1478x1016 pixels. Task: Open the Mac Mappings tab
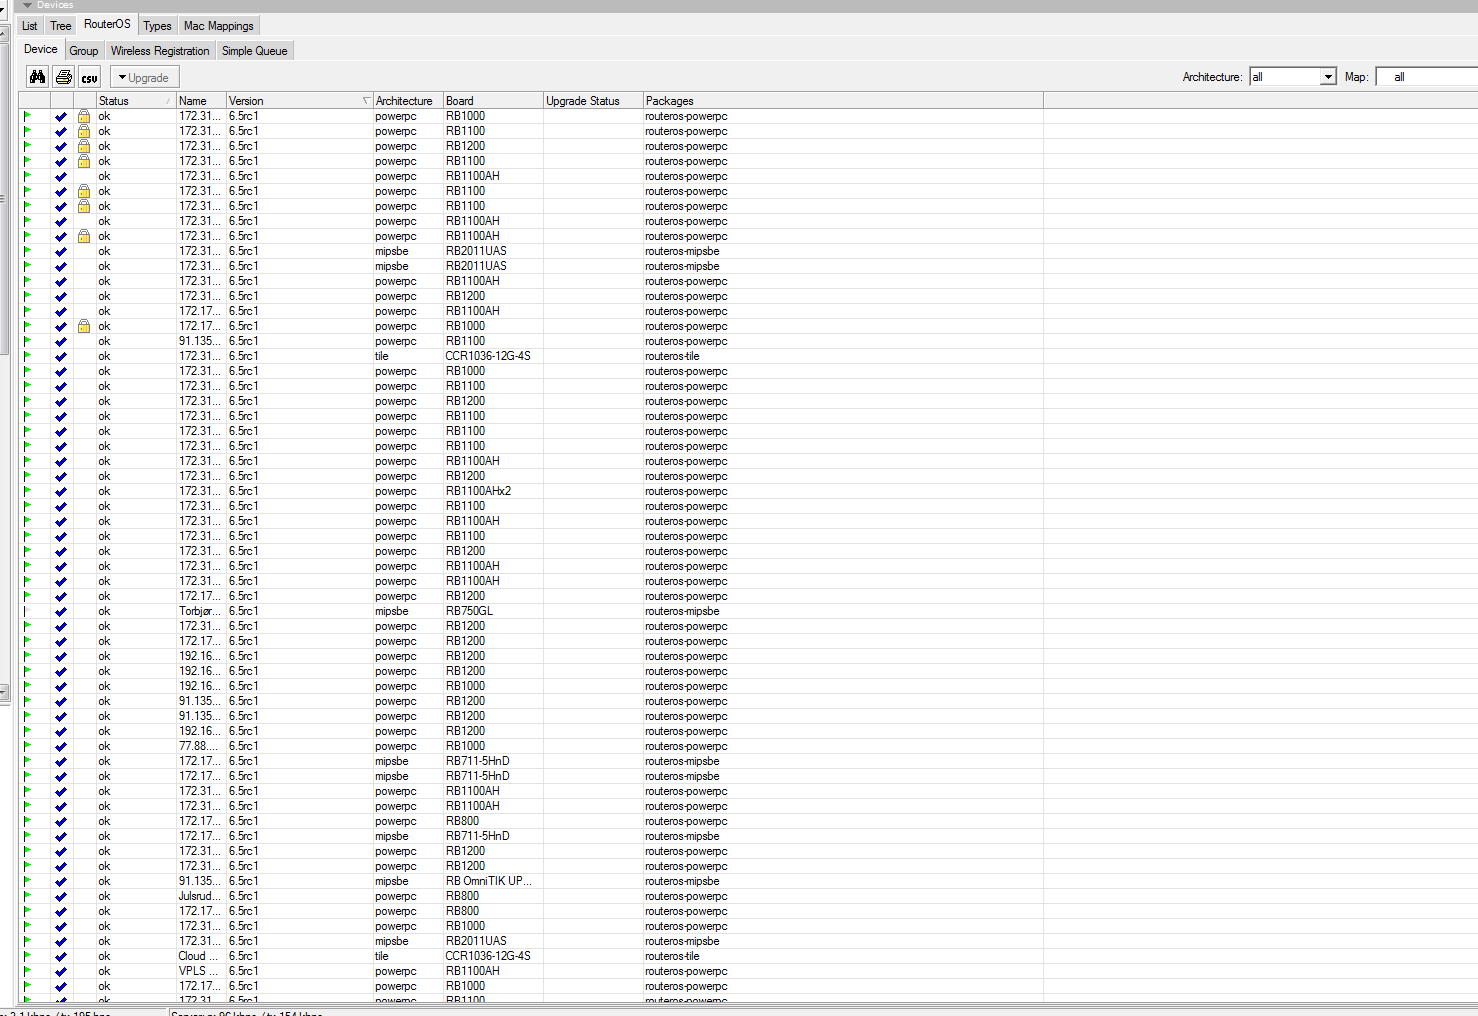pos(219,26)
